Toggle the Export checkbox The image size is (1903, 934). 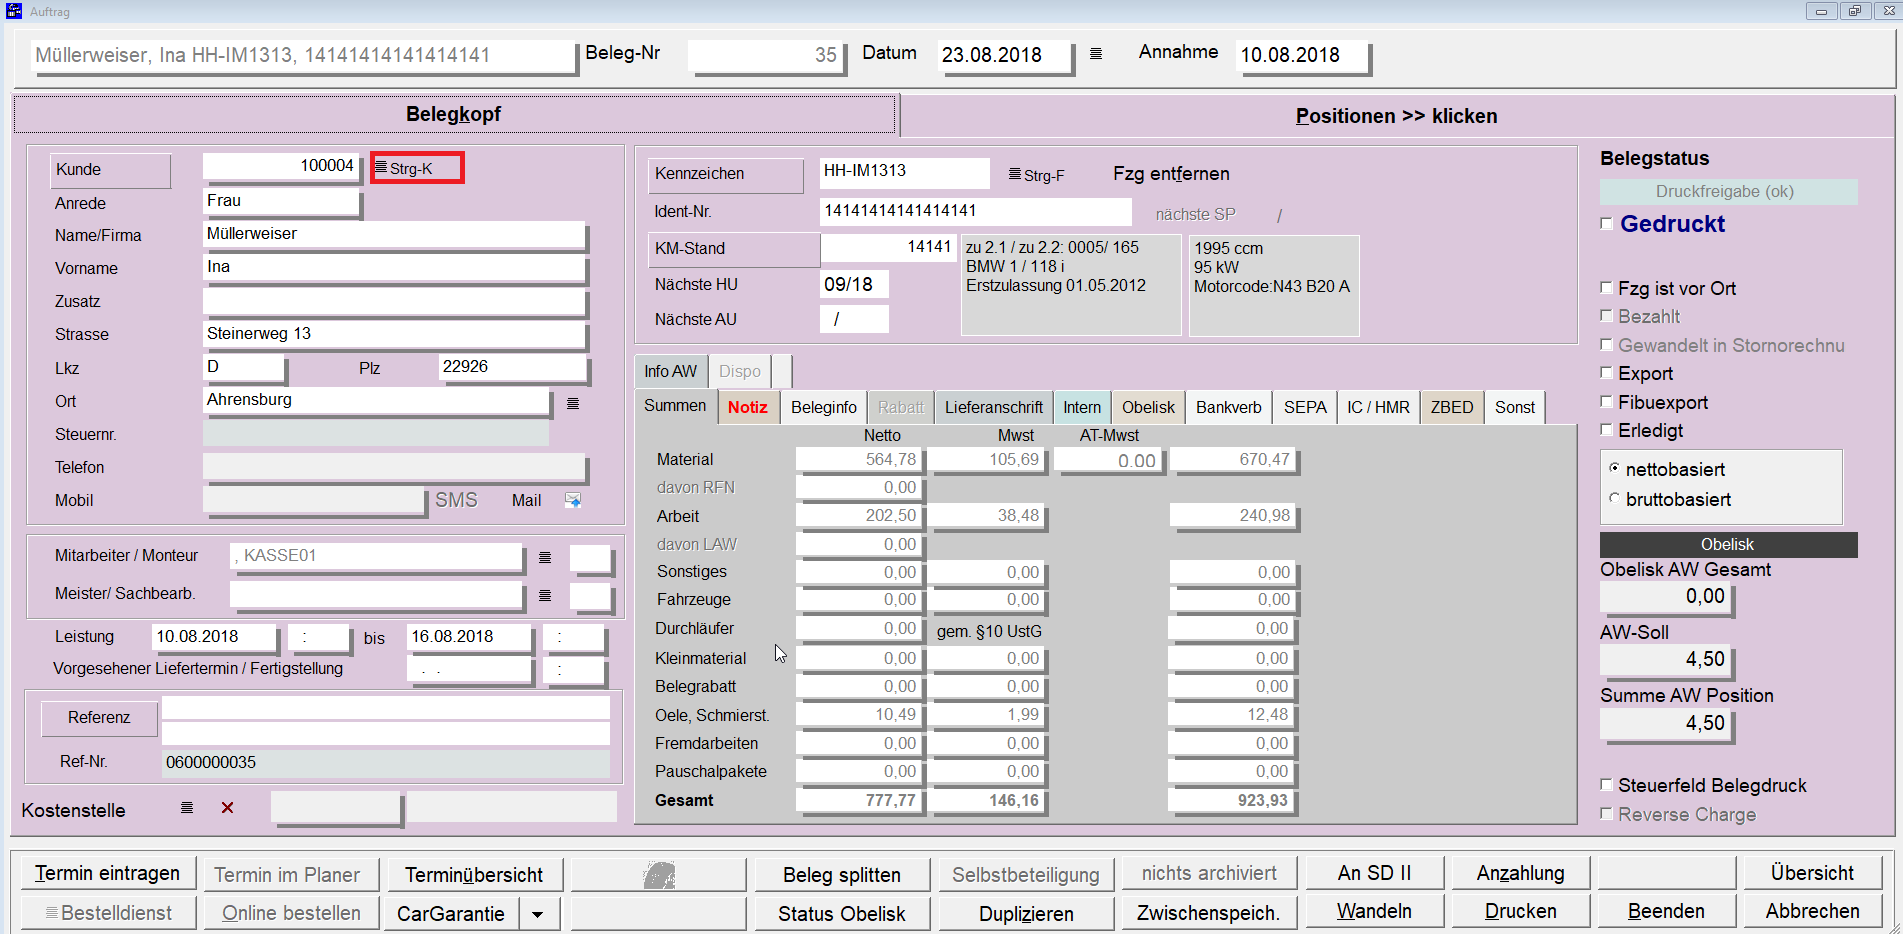pos(1607,373)
